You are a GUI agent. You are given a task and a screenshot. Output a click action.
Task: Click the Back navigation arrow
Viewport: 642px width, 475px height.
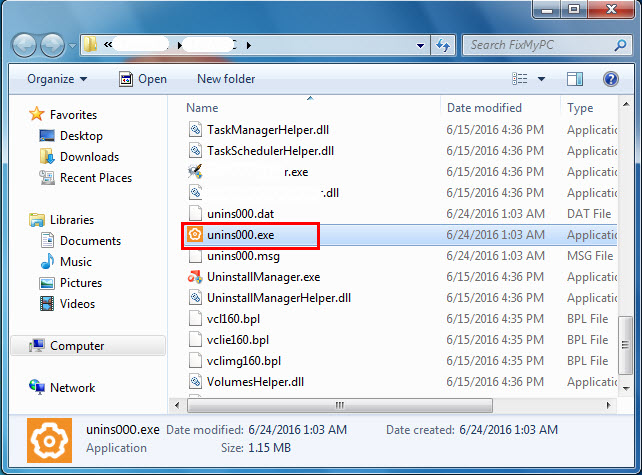click(x=25, y=45)
